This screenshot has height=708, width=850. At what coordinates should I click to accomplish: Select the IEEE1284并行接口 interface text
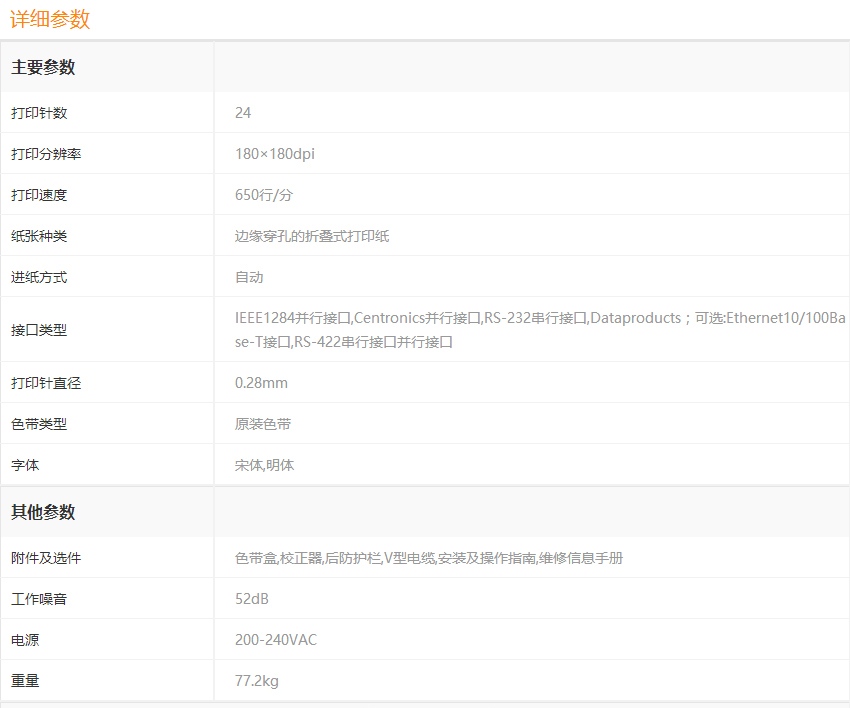(293, 318)
